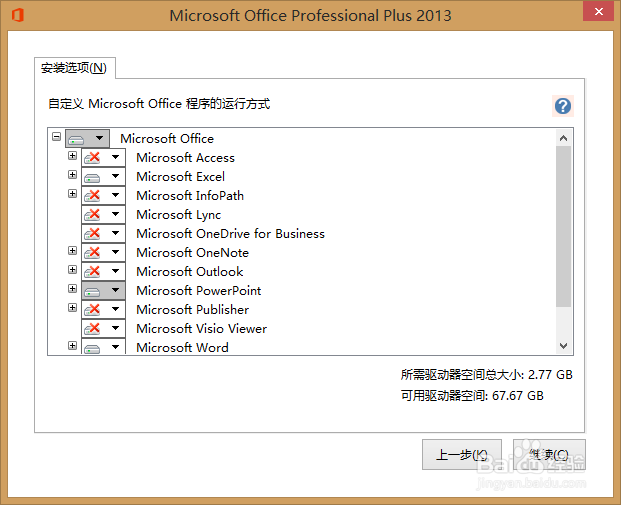
Task: Click Microsoft Access install state icon
Action: tap(92, 158)
